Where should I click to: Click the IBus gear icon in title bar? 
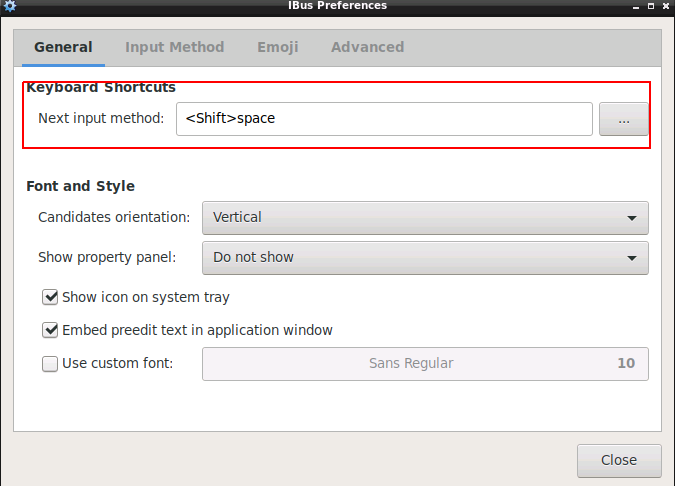pos(9,6)
